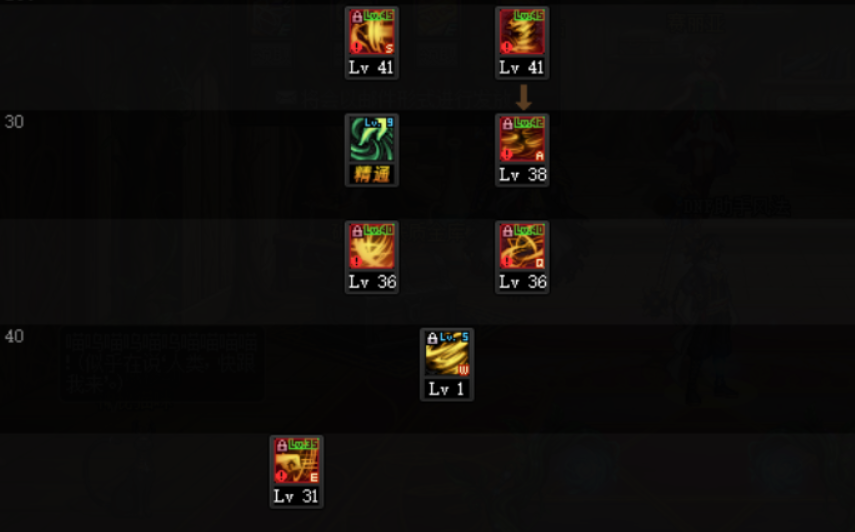This screenshot has width=855, height=532.
Task: Click the Lv 31 level label
Action: pos(297,497)
